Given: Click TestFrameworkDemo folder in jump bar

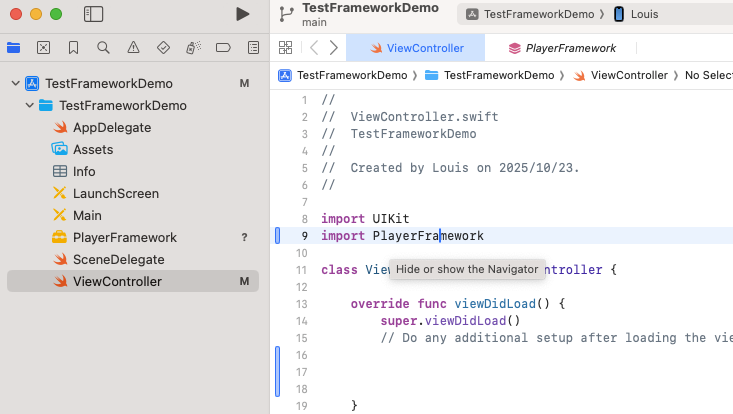Looking at the screenshot, I should (489, 75).
